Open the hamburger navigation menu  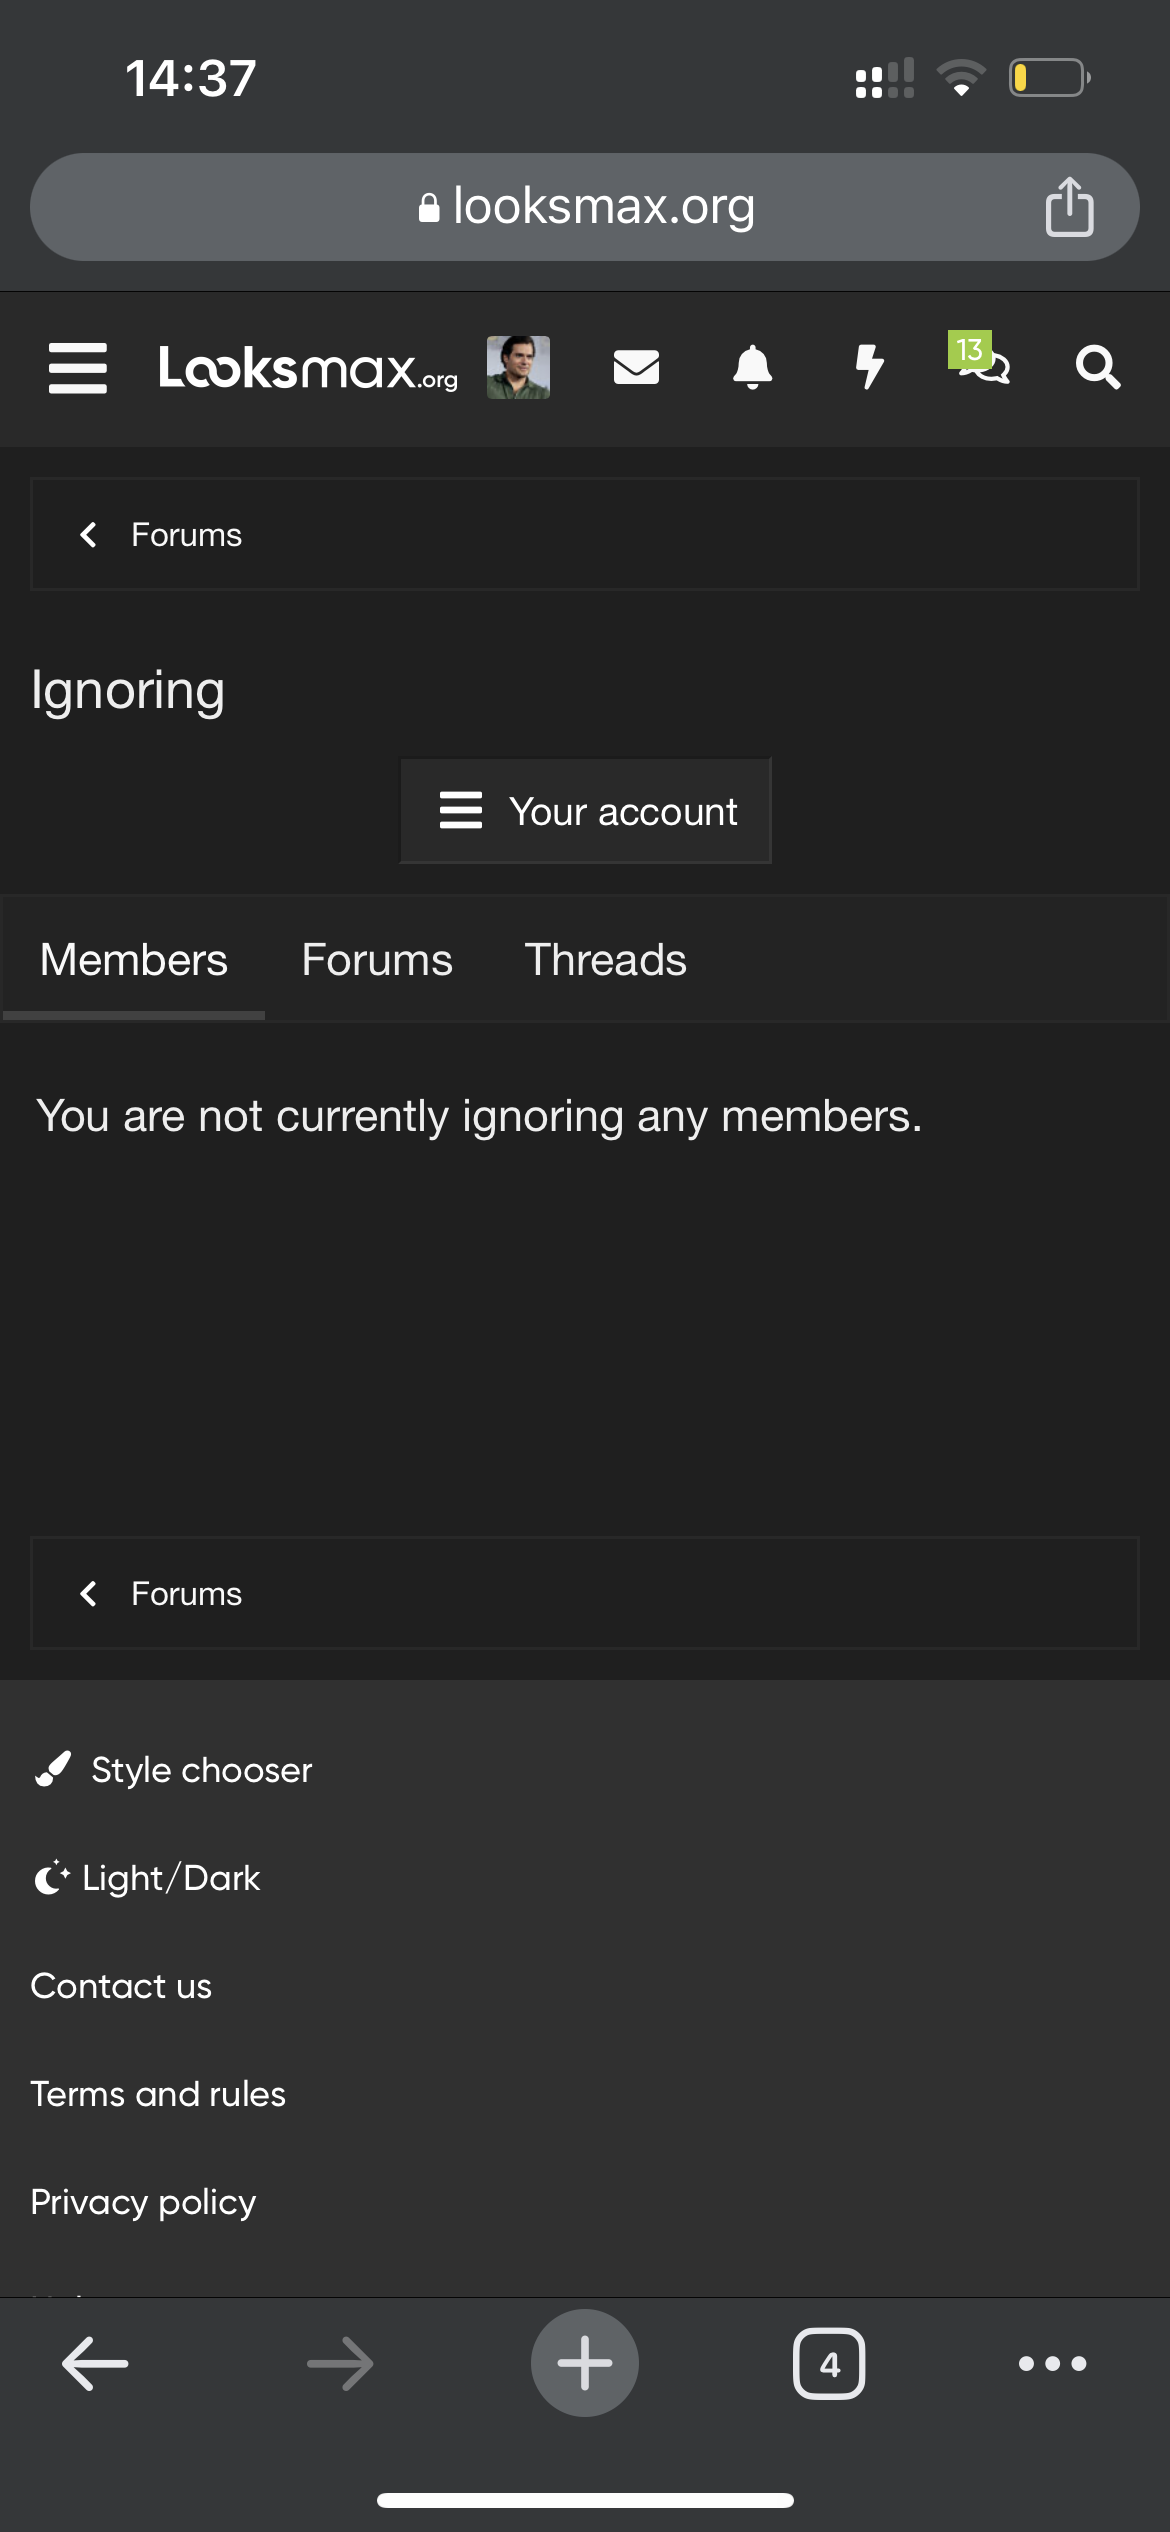(78, 368)
